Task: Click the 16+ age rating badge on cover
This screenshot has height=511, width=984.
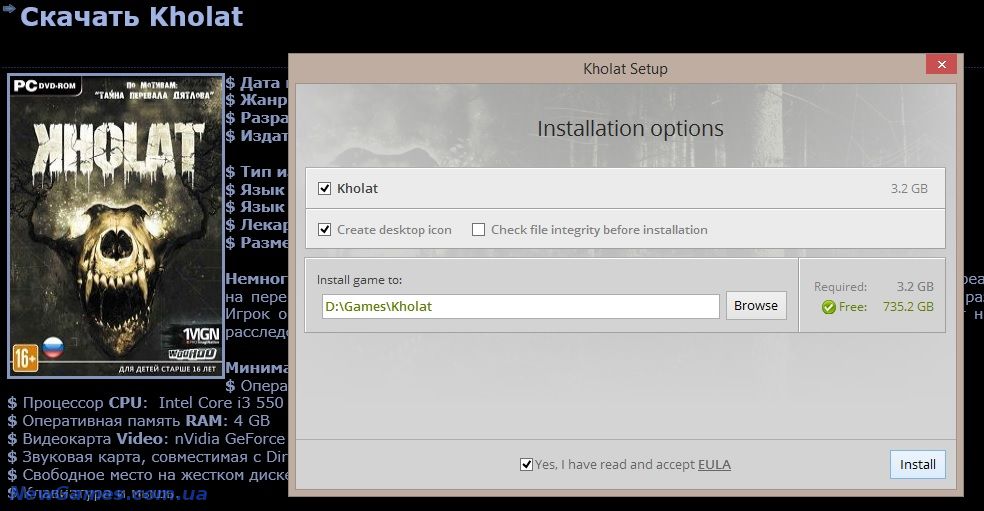Action: pos(25,358)
